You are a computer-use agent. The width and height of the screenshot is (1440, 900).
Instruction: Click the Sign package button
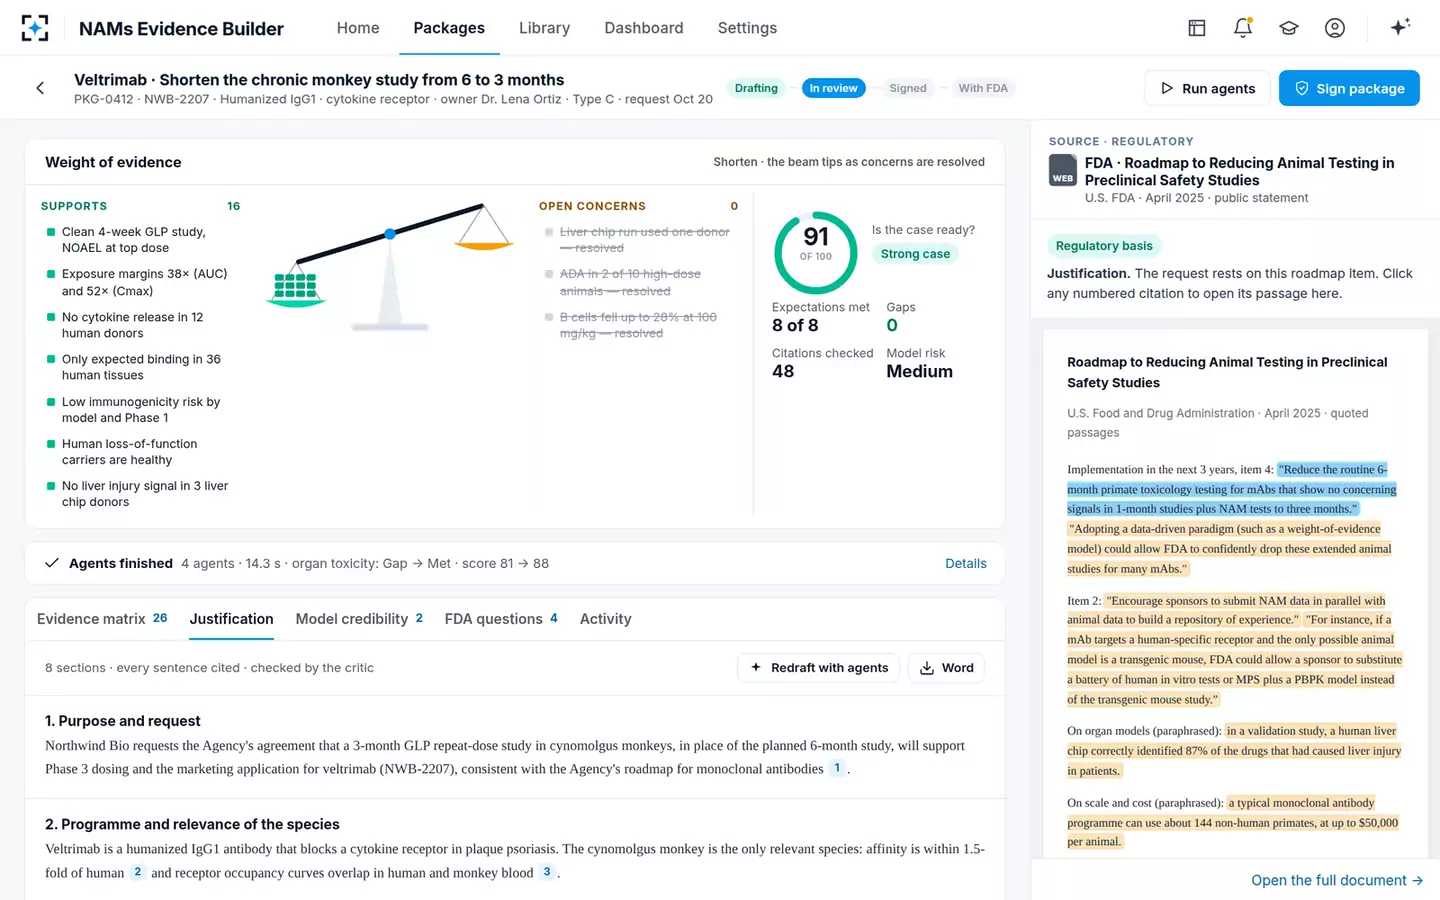coord(1349,88)
